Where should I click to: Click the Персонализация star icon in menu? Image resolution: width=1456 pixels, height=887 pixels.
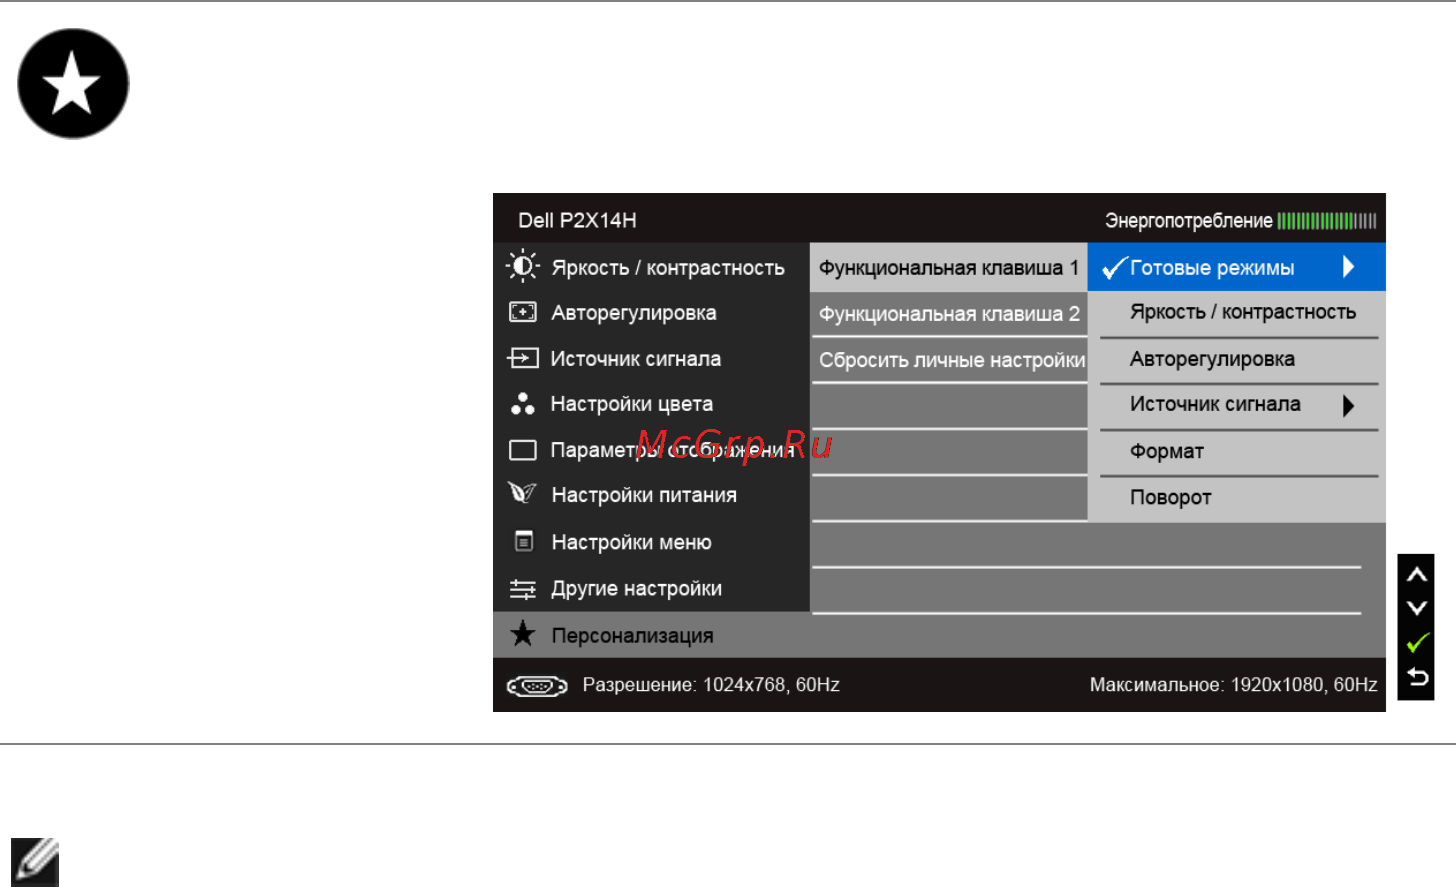(x=522, y=633)
